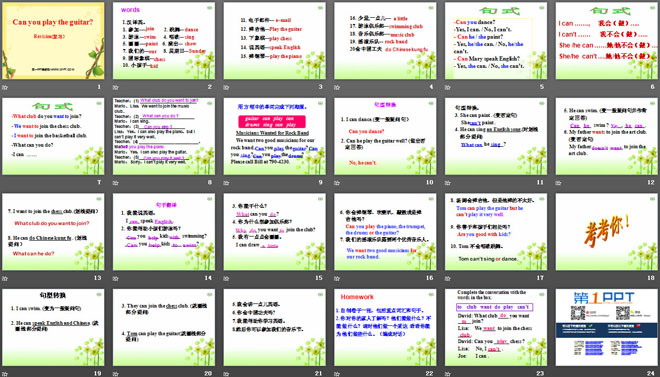Click the animation star icon under slide 3
This screenshot has width=660, height=377.
click(x=226, y=88)
